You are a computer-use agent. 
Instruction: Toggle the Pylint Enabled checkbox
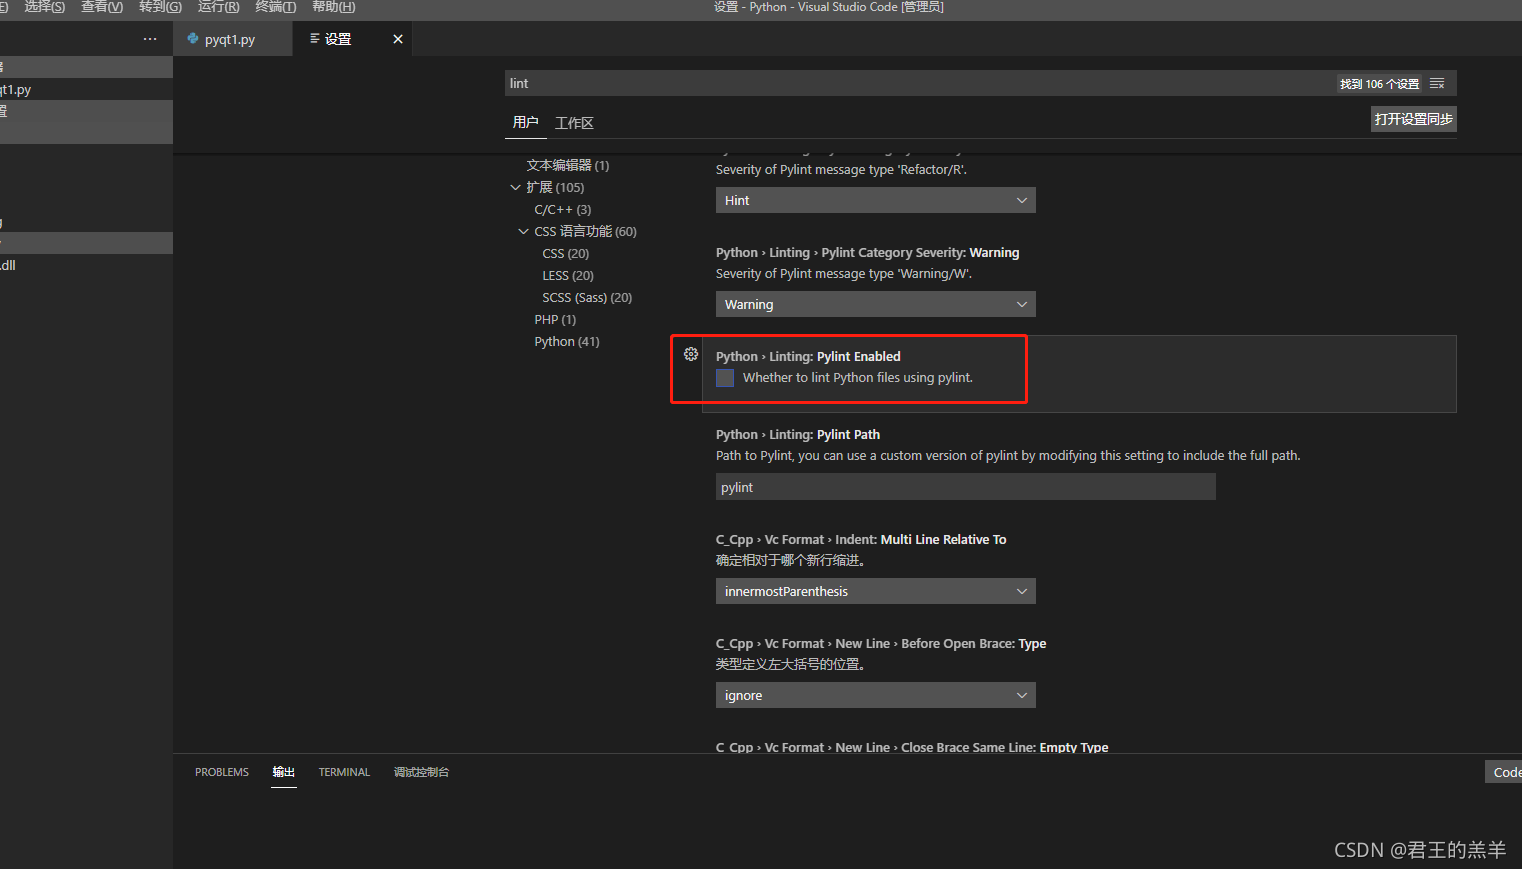725,377
